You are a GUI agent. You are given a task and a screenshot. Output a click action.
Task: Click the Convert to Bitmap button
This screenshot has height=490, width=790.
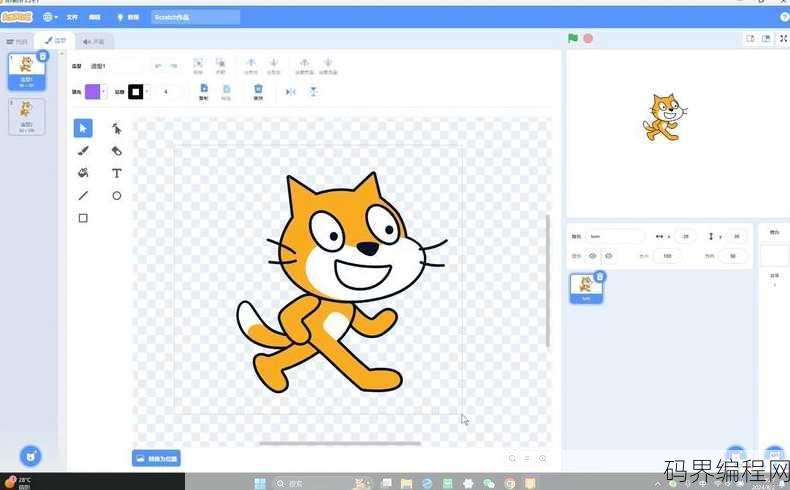(156, 458)
